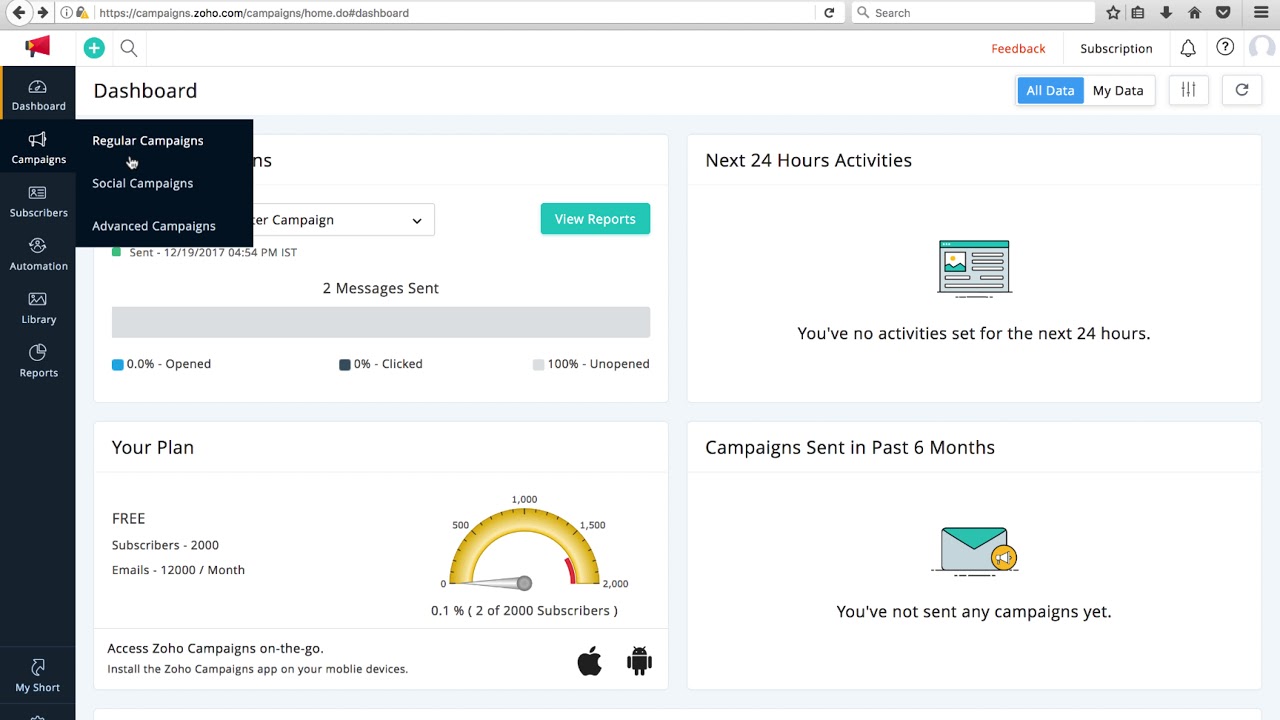
Task: Select the Subscribers sidebar icon
Action: tap(38, 202)
